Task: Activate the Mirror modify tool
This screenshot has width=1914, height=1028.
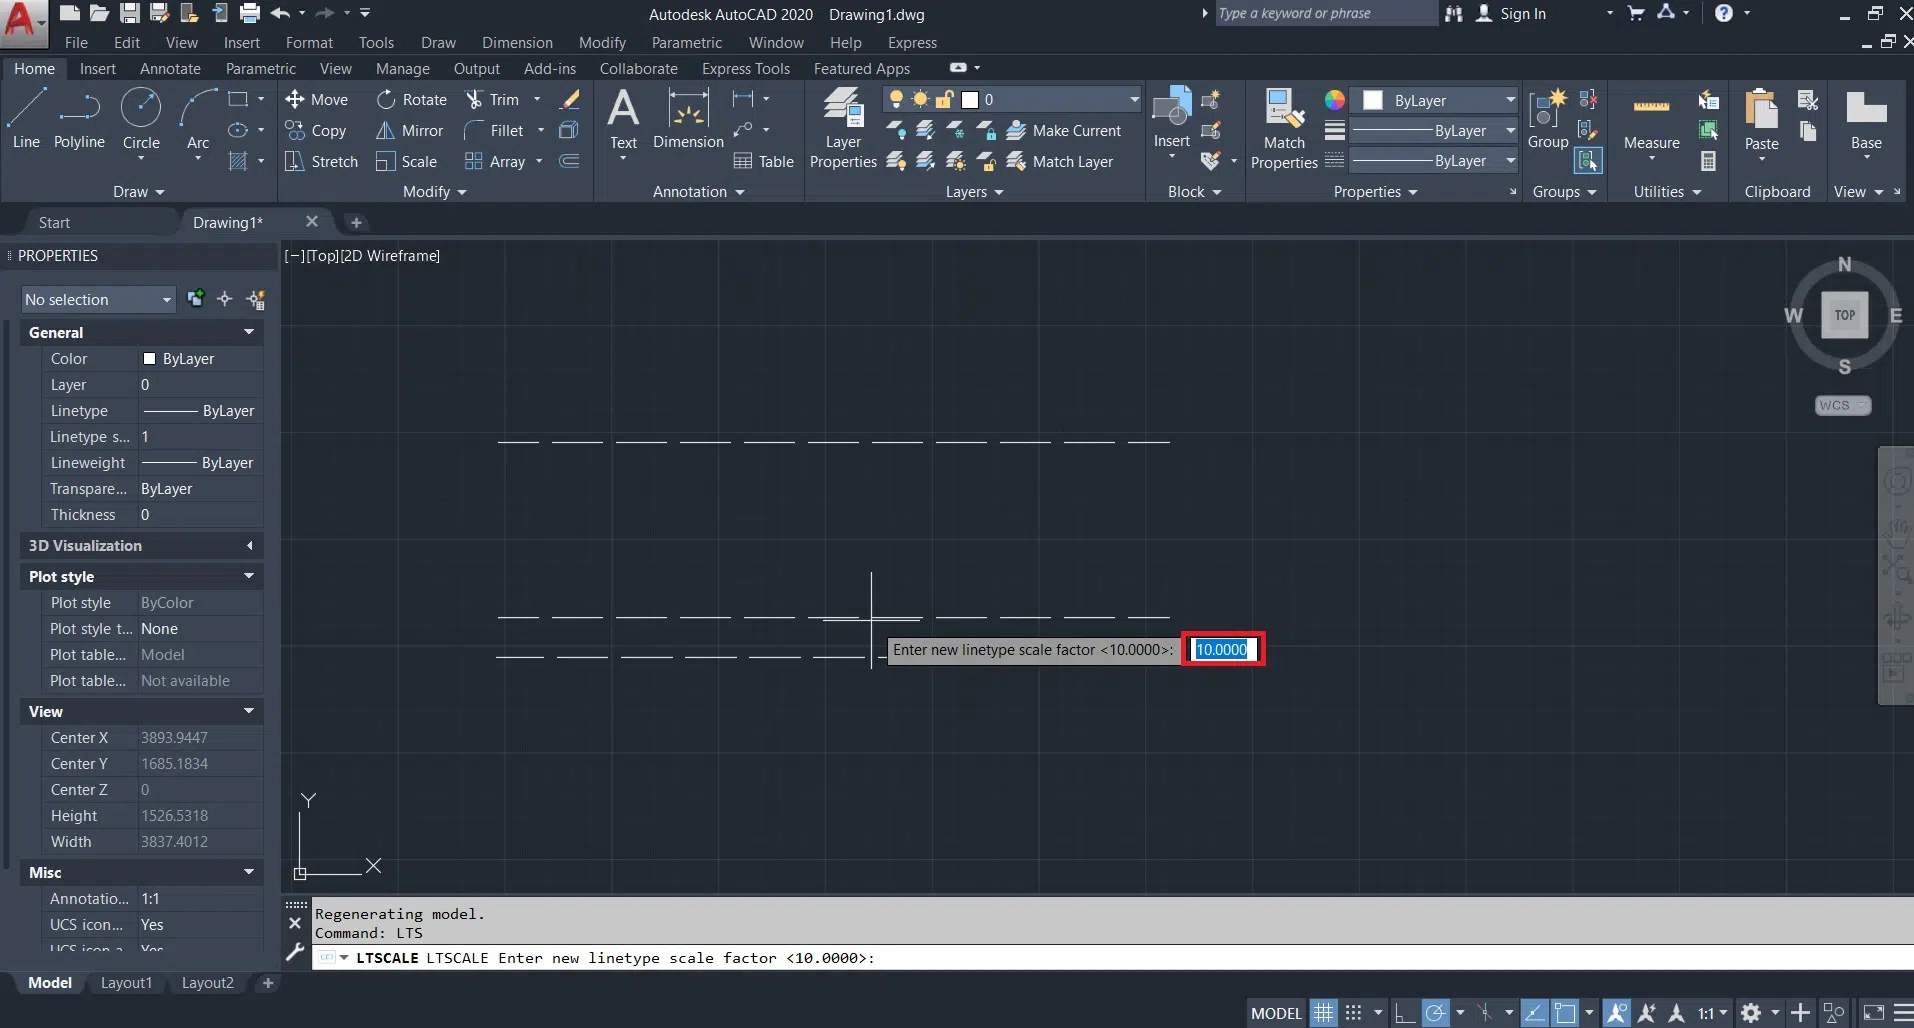Action: [410, 131]
